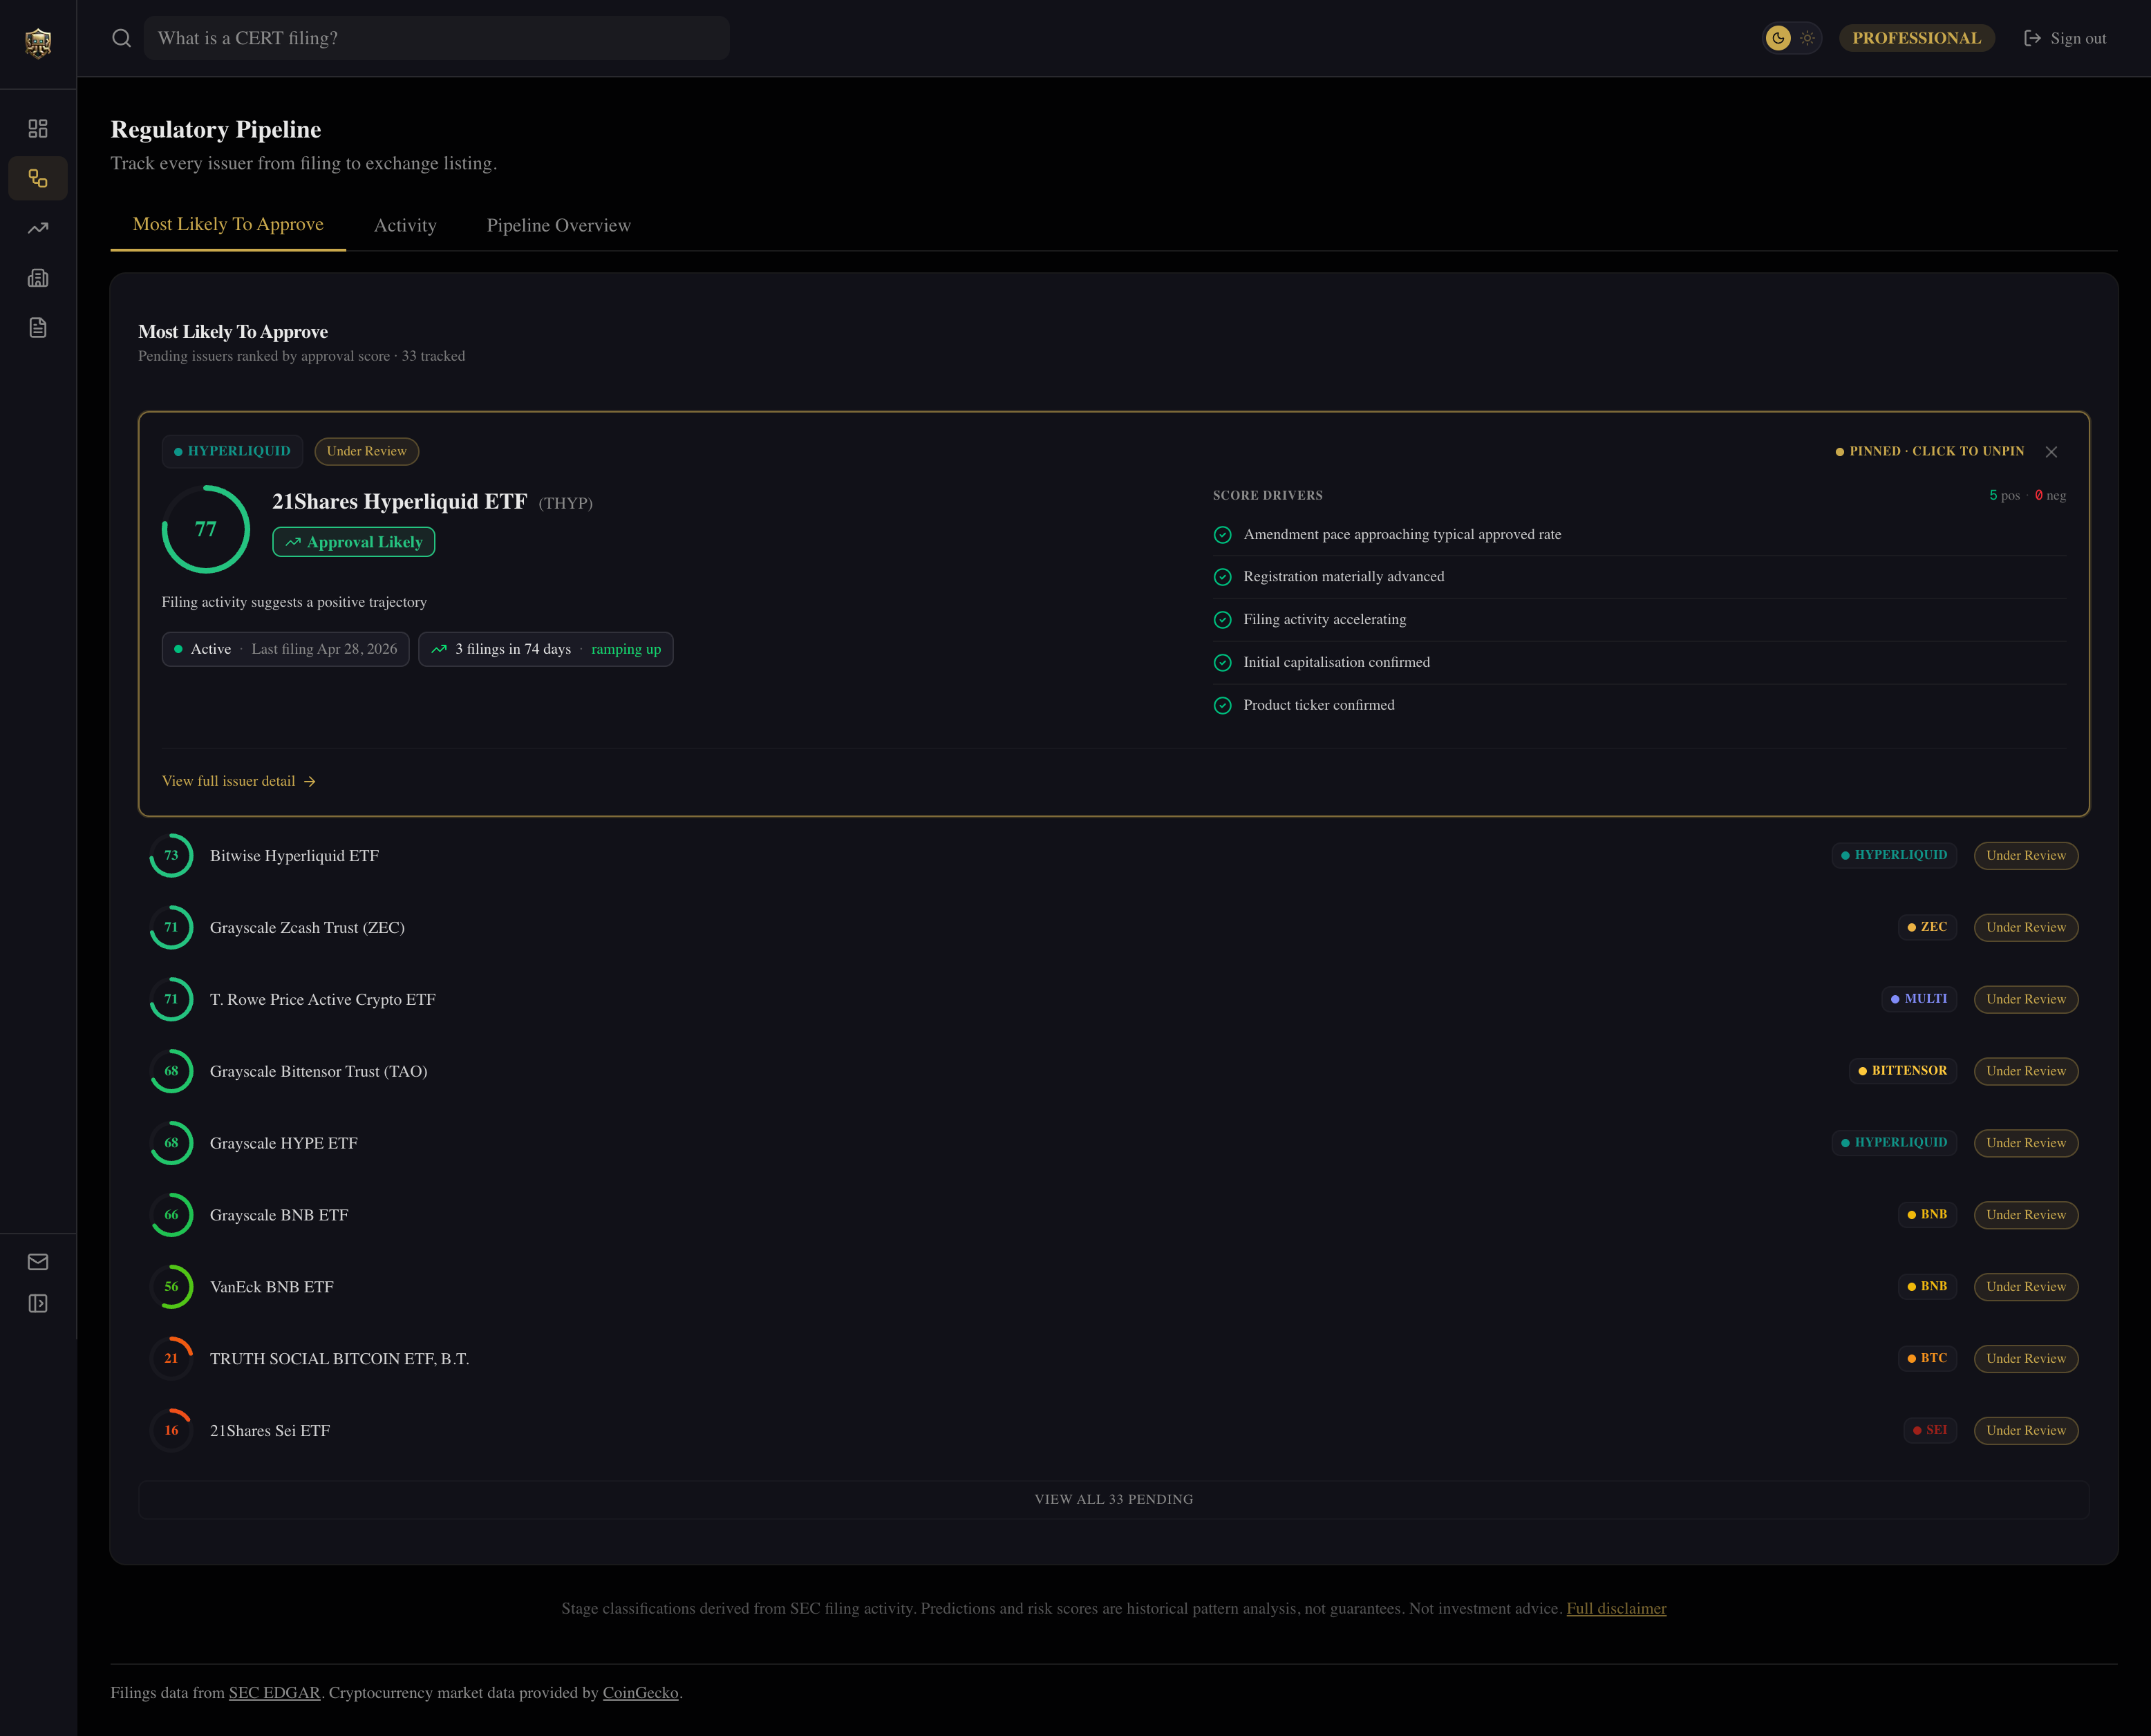
Task: Click the ZEC tag on Grayscale Zcash row
Action: (1927, 927)
